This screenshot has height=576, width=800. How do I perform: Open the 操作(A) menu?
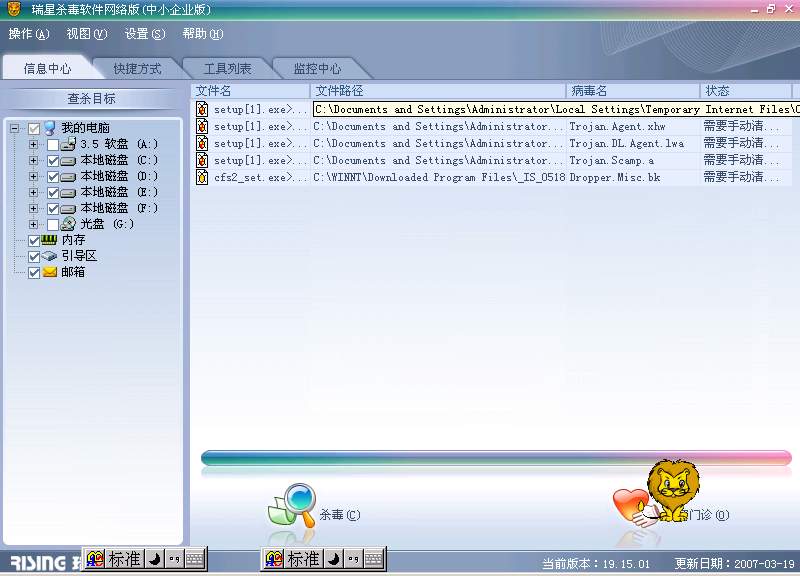point(29,34)
